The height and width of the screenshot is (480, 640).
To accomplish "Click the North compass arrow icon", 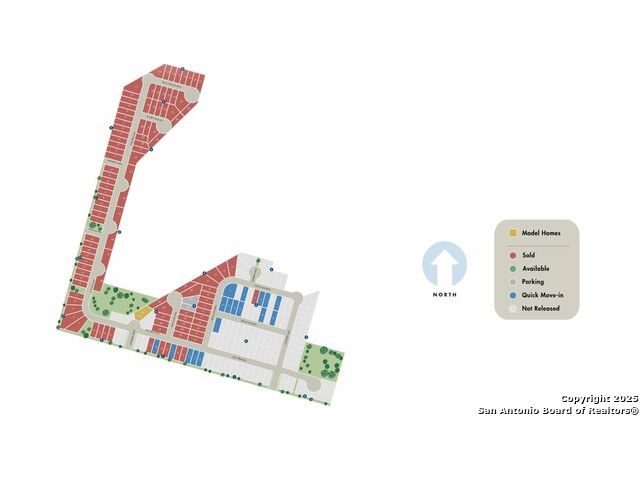I will (x=444, y=265).
